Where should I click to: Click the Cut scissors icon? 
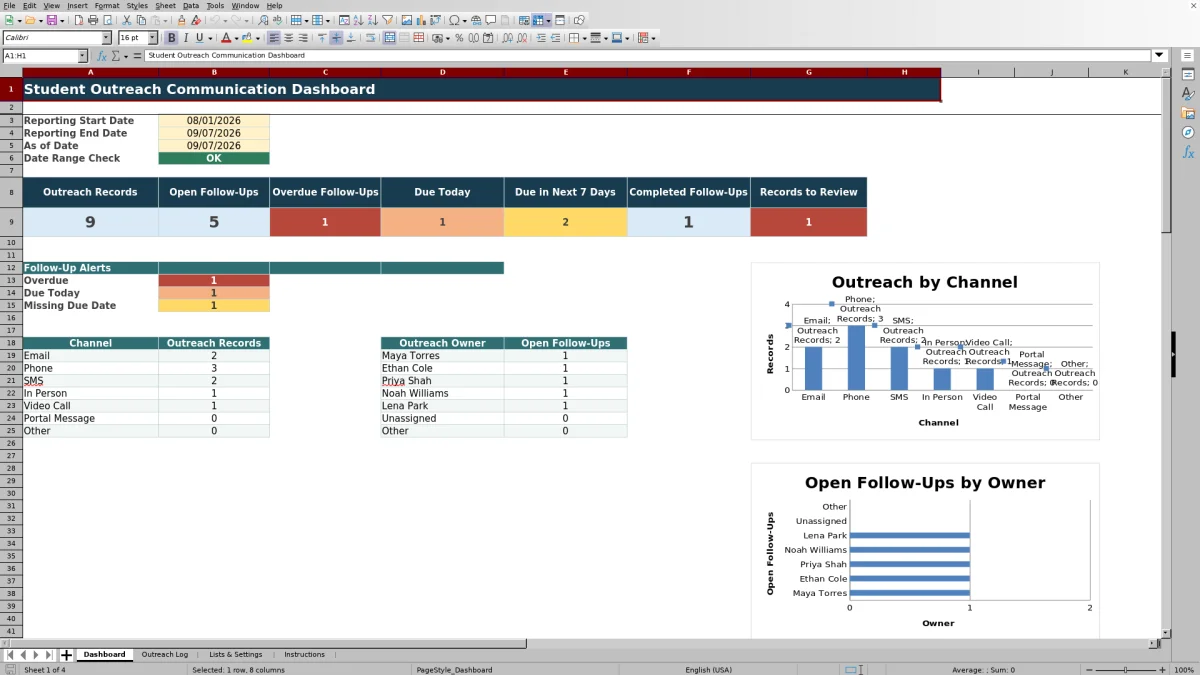pos(126,20)
